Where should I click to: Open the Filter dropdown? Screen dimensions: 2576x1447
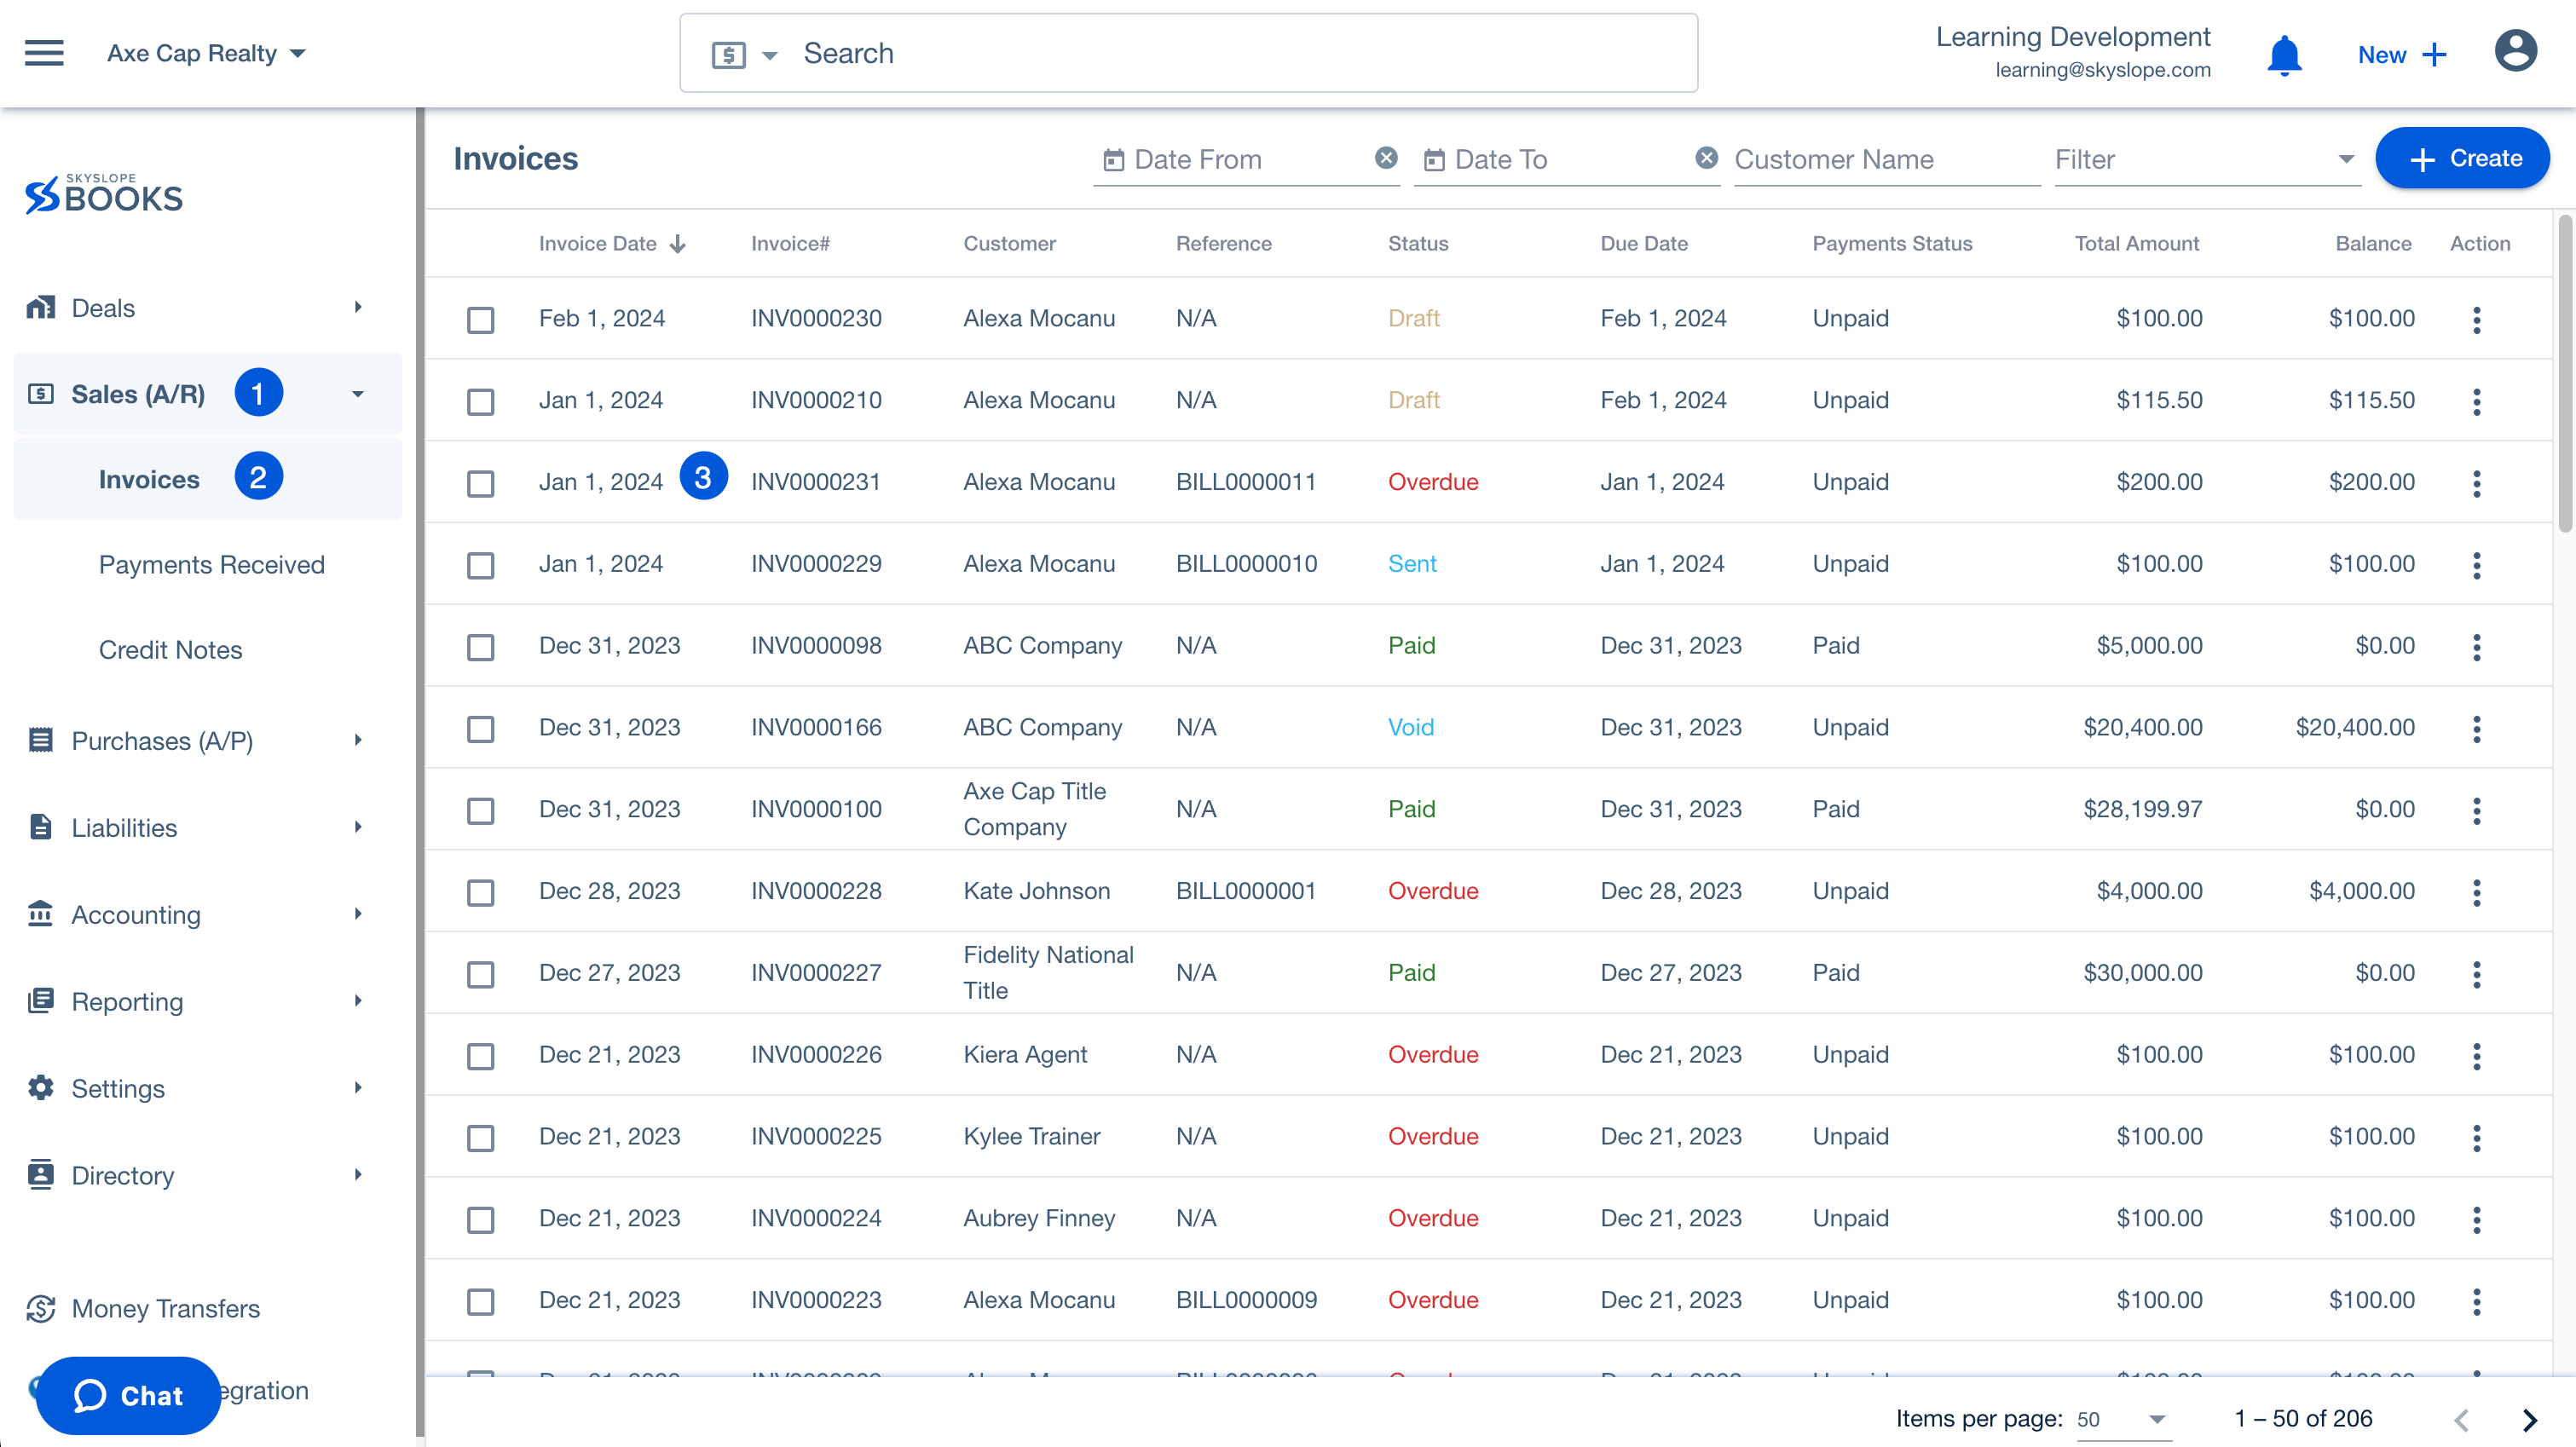point(2206,159)
